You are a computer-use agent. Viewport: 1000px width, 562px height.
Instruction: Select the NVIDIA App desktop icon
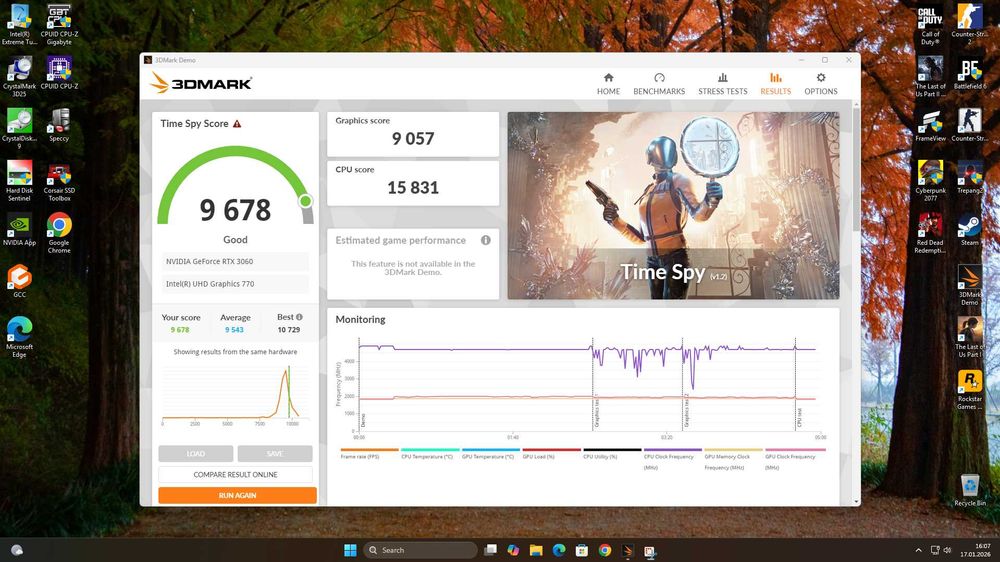click(x=19, y=230)
